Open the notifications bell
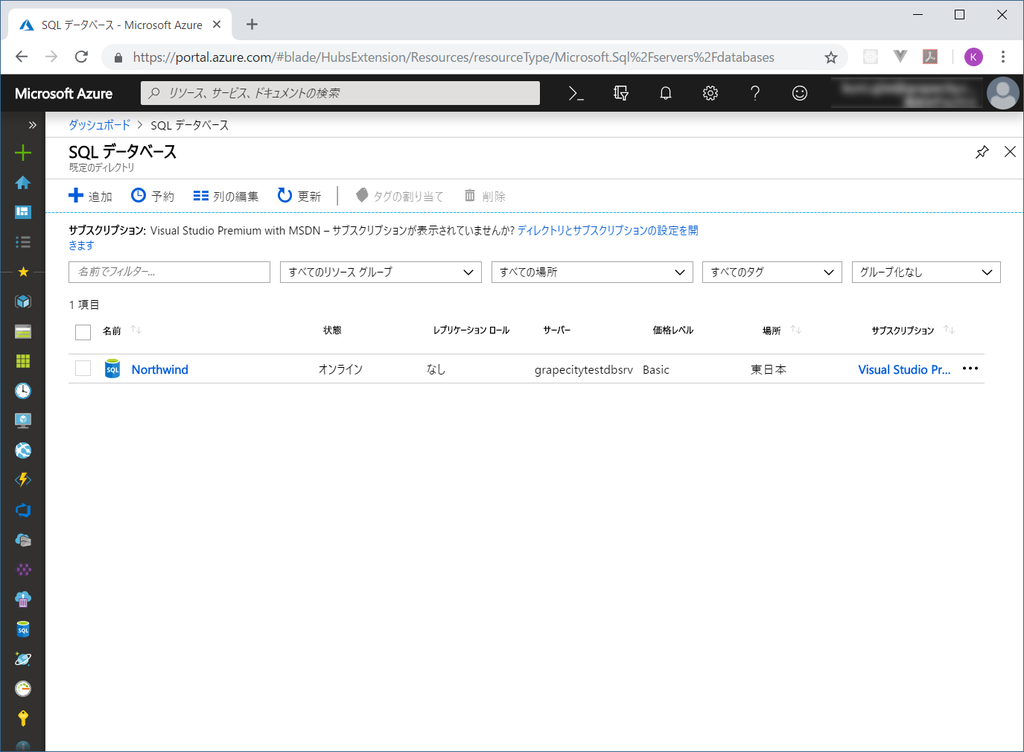Image resolution: width=1024 pixels, height=752 pixels. pos(665,93)
